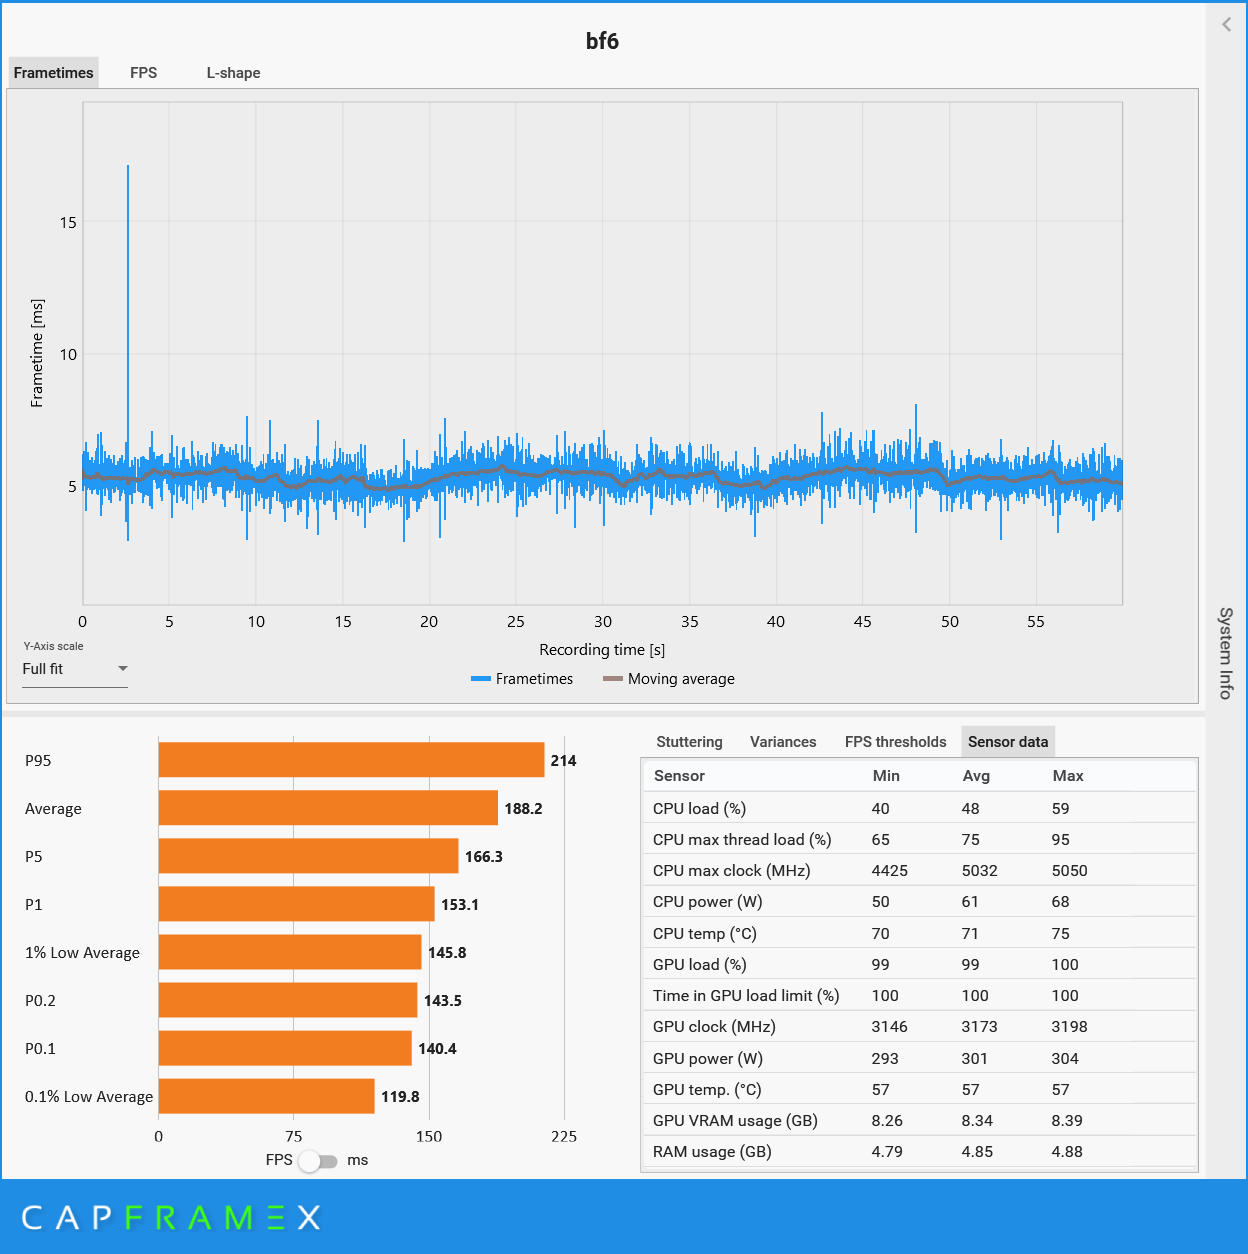The height and width of the screenshot is (1254, 1248).
Task: Click the Min column header
Action: pos(886,776)
